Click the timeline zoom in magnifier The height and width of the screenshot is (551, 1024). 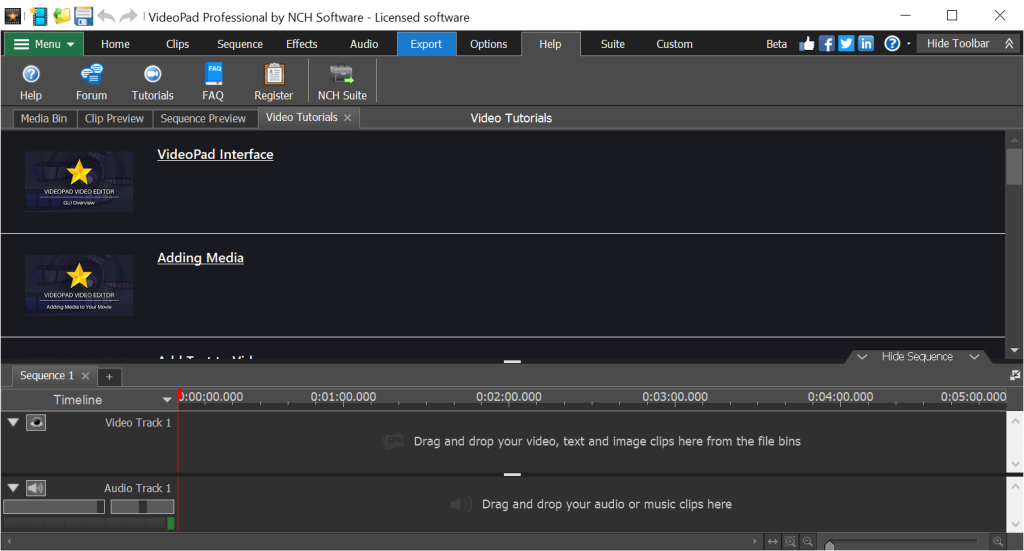(x=998, y=541)
